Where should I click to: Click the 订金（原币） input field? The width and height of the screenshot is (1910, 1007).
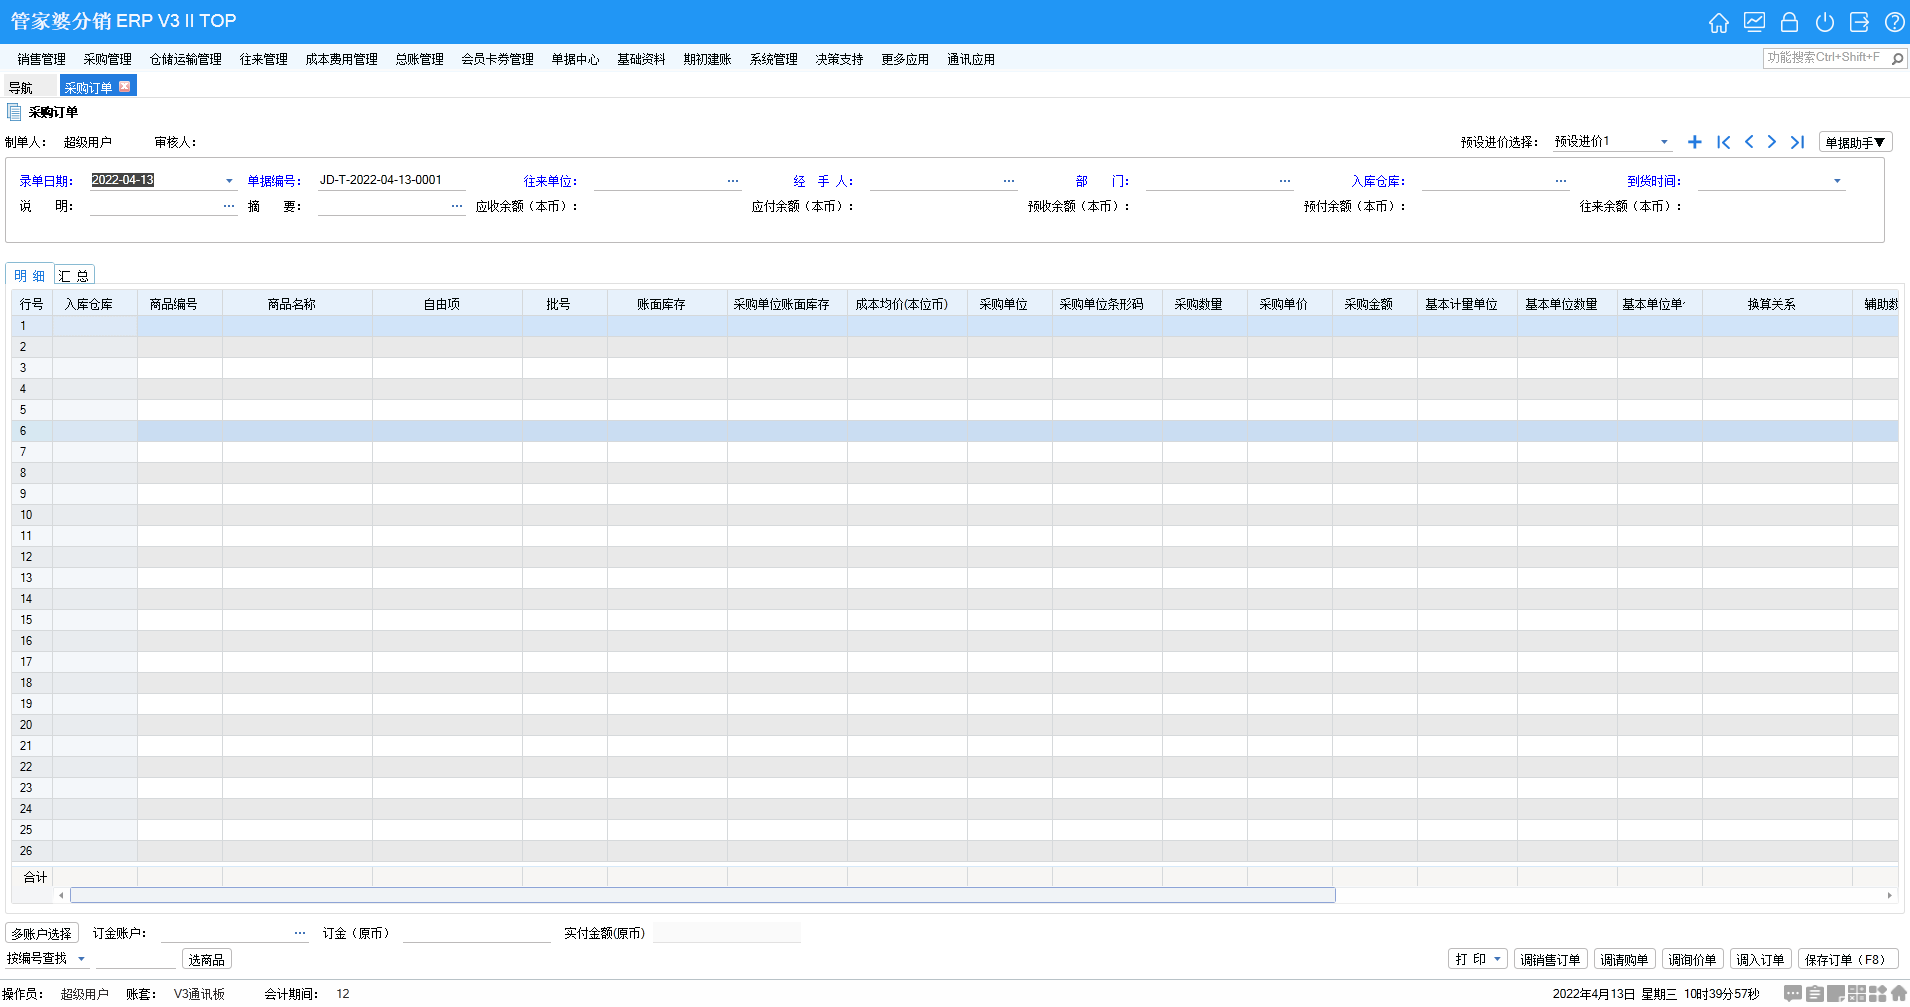[x=477, y=933]
